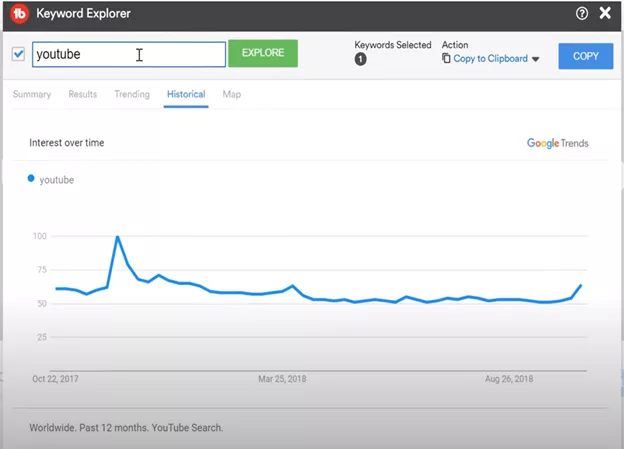This screenshot has width=624, height=449.
Task: Click the clipboard icon beside Copy to Clipboard
Action: click(x=446, y=58)
